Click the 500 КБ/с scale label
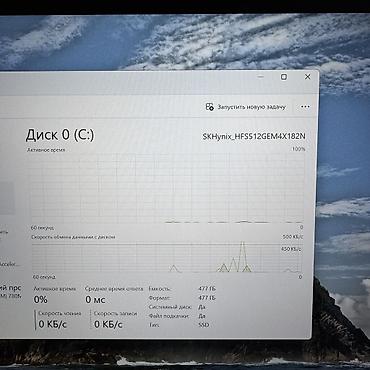The image size is (370, 370). tap(293, 237)
